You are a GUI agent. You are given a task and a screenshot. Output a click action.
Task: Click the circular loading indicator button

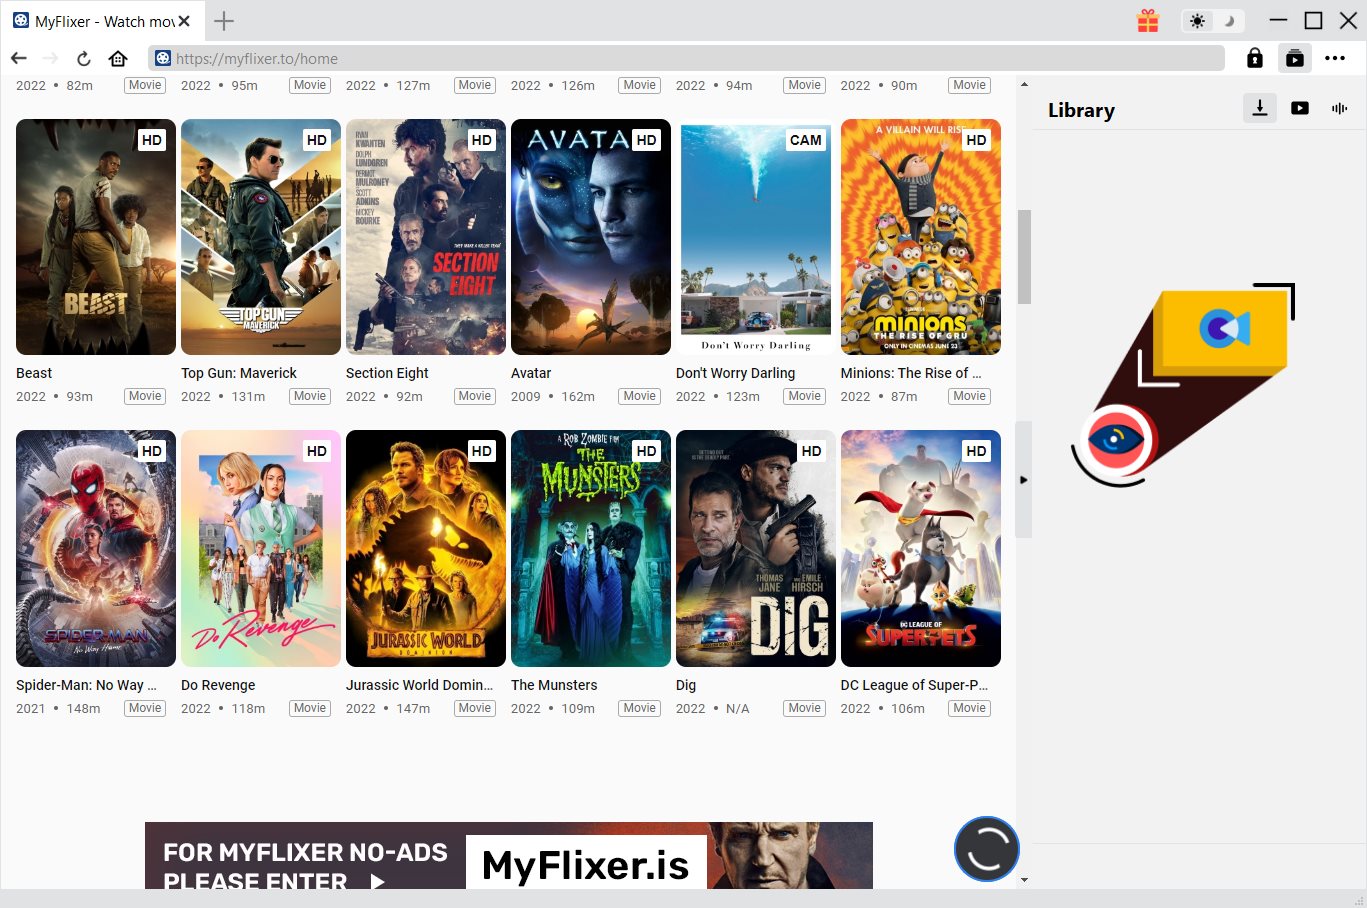coord(986,848)
